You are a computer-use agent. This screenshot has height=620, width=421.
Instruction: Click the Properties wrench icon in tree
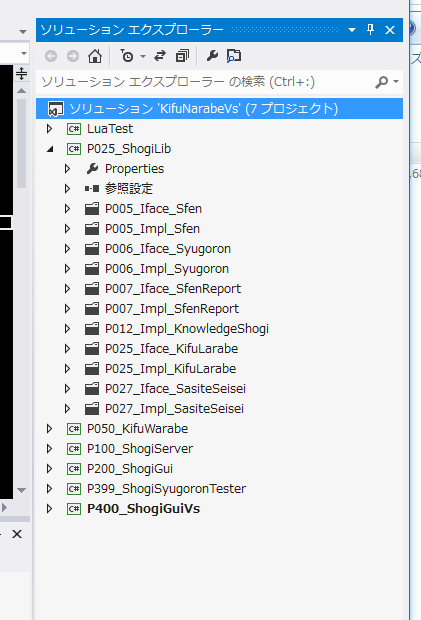(x=92, y=169)
